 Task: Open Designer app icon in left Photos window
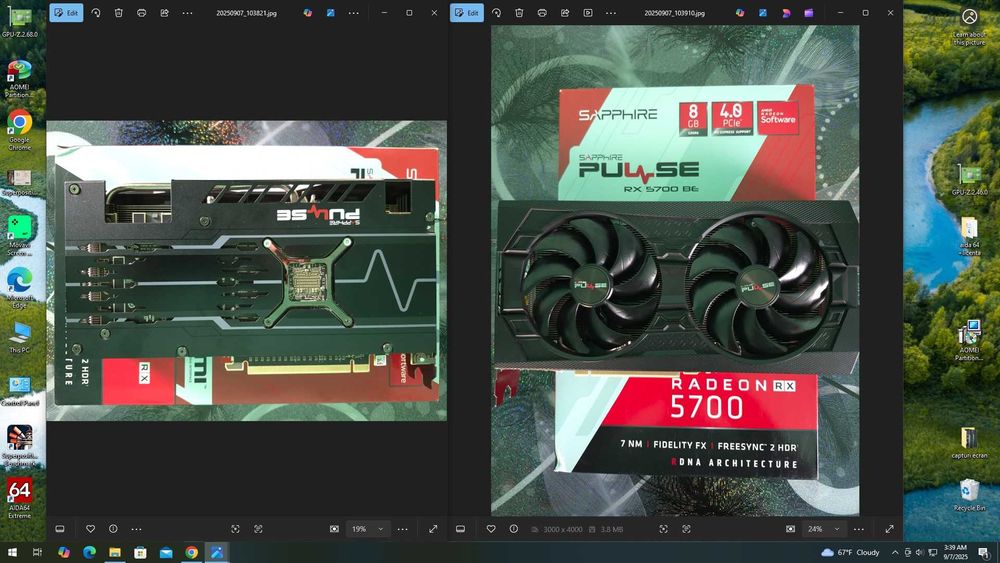point(330,13)
